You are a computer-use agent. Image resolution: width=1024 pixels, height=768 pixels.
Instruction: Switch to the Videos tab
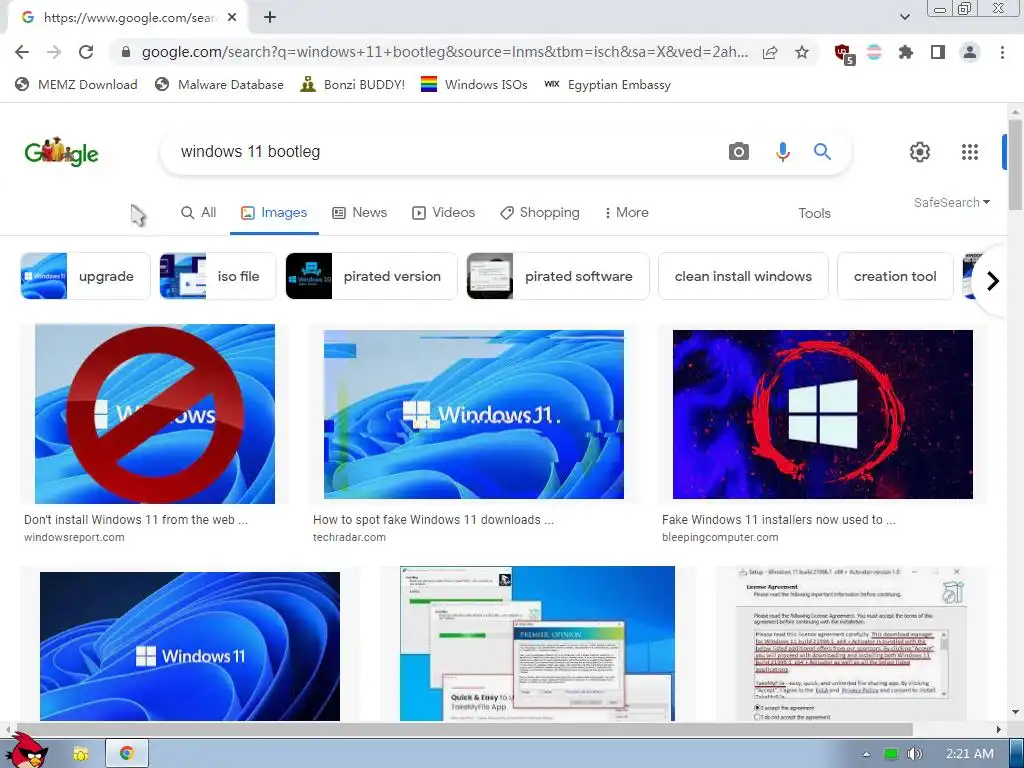[x=443, y=213]
